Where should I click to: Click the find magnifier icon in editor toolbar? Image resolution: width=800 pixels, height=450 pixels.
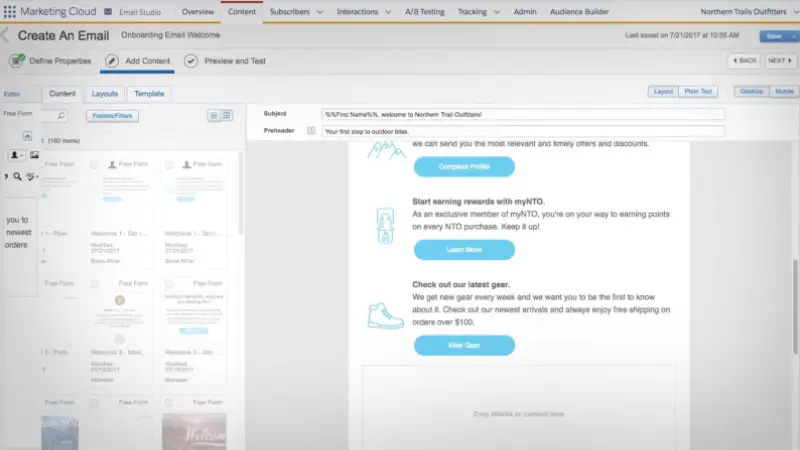pos(17,177)
